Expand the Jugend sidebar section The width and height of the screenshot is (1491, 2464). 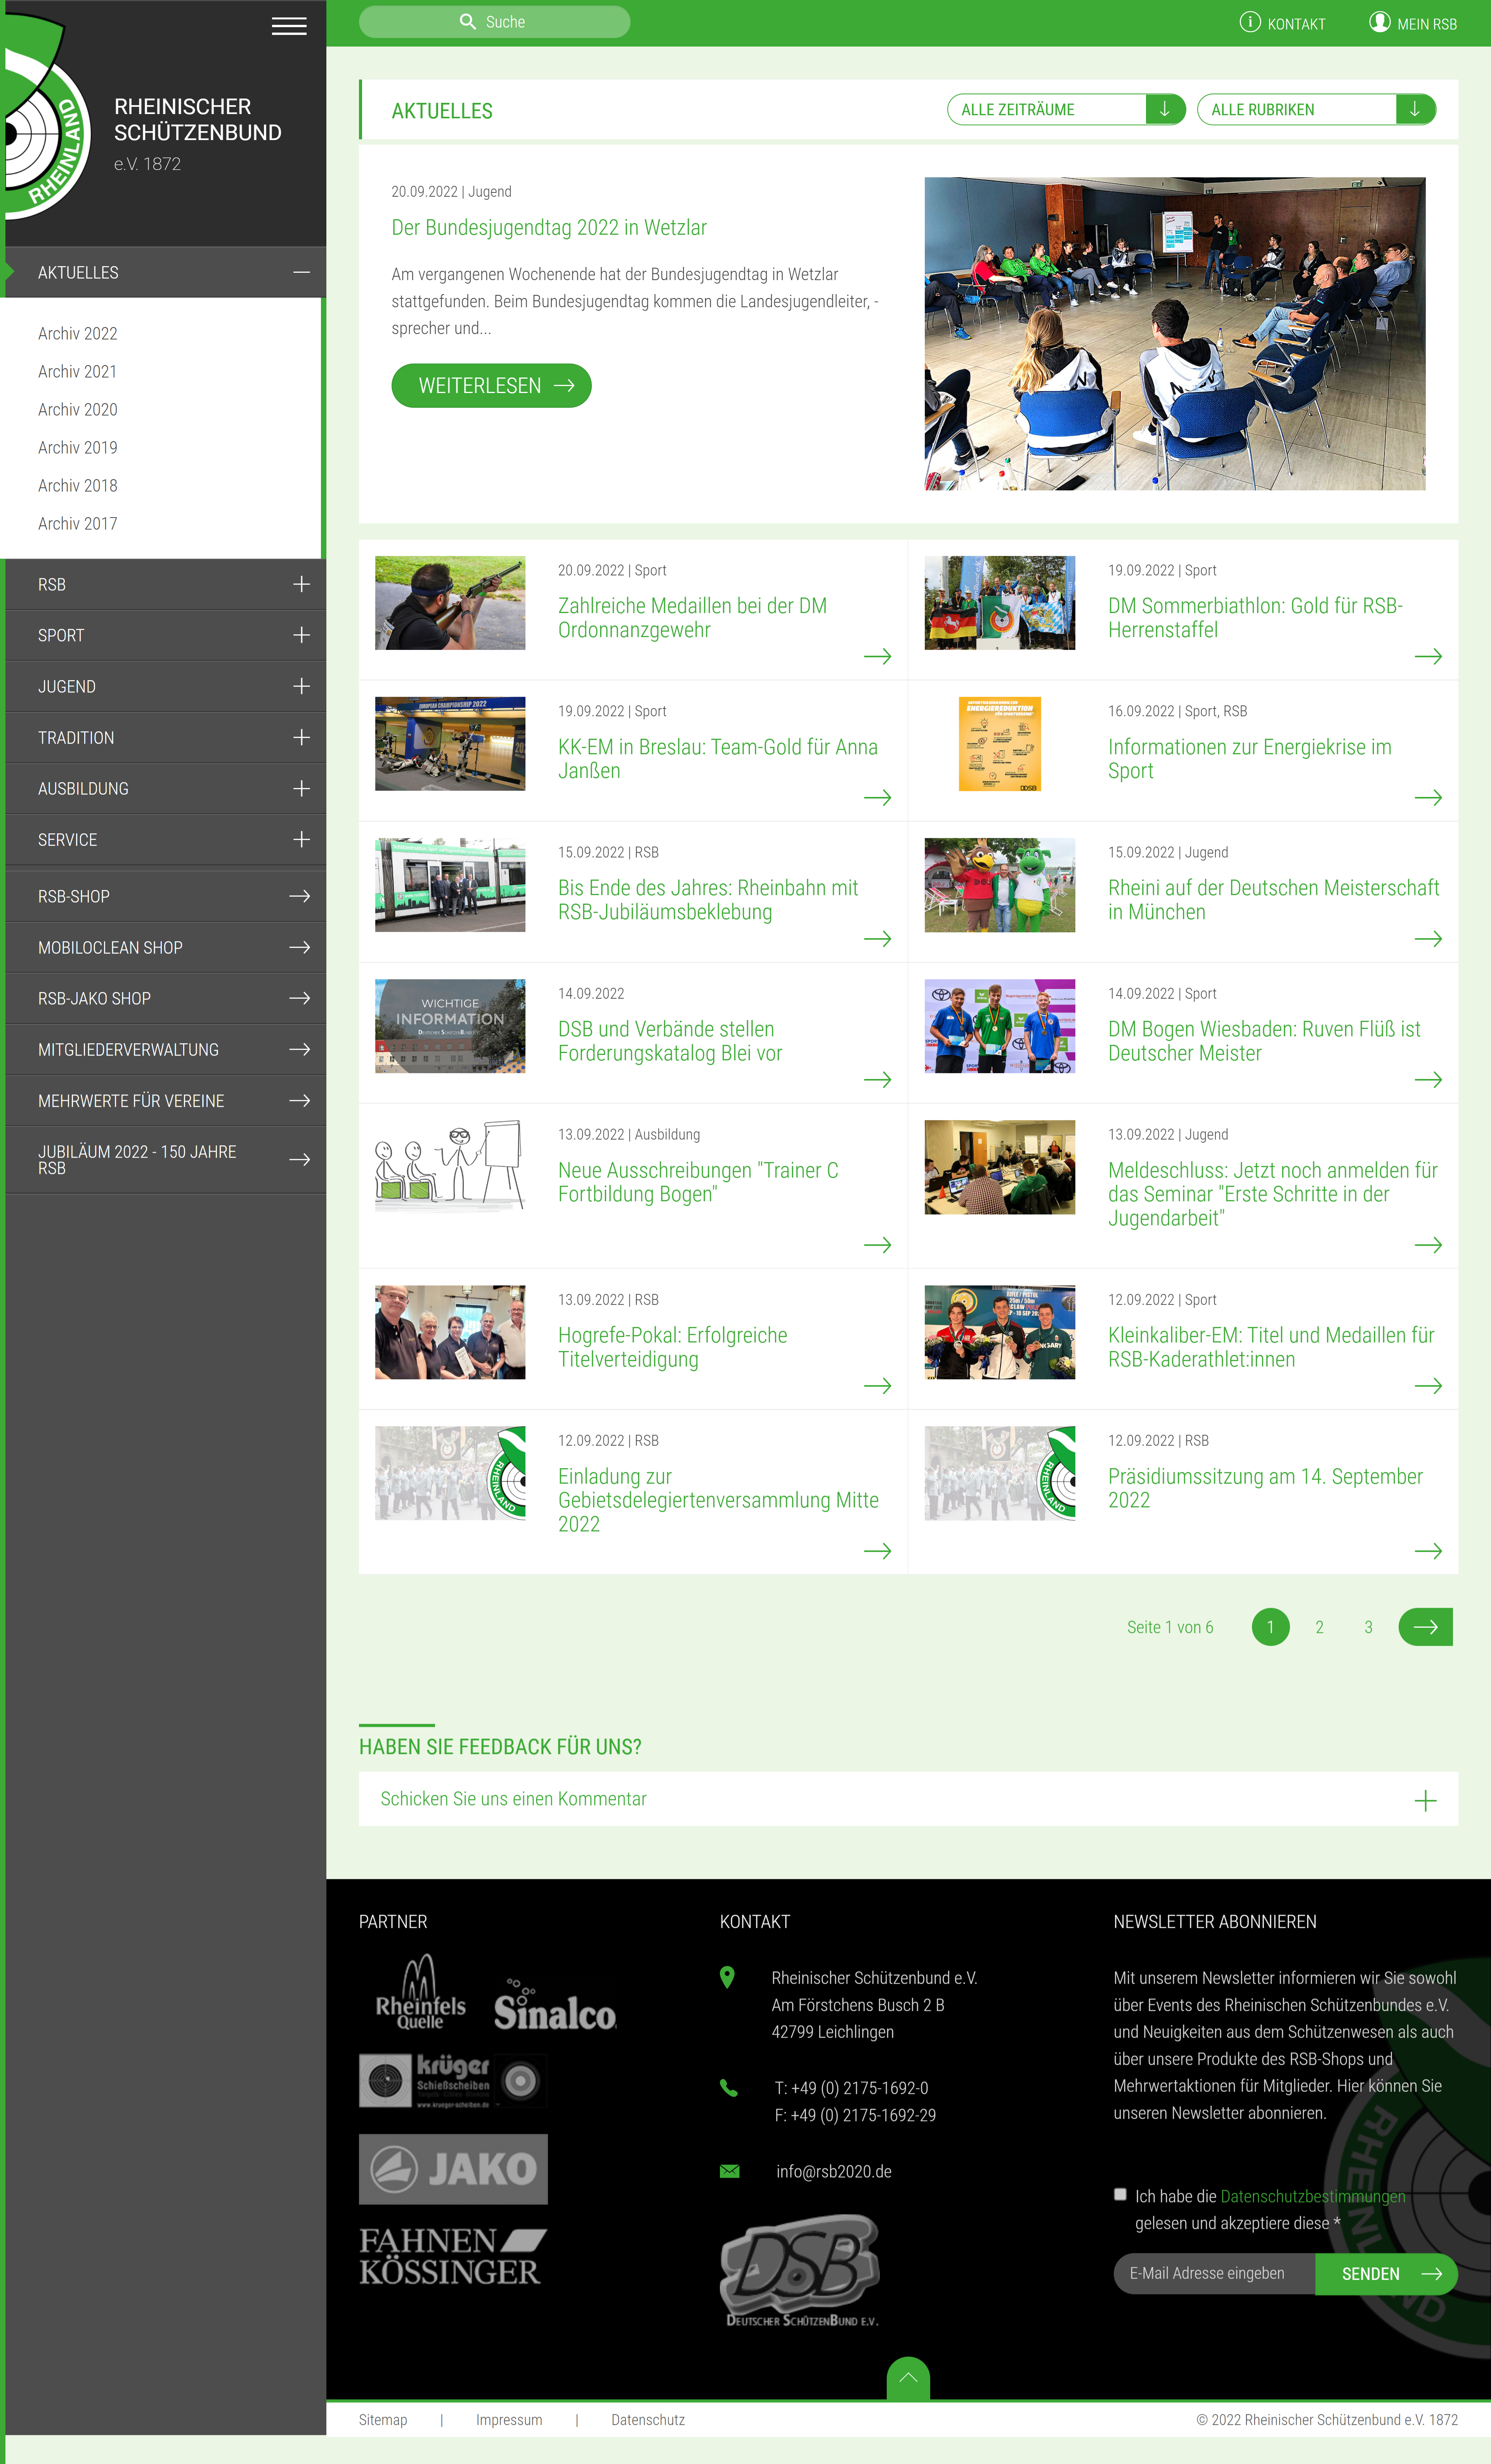point(301,686)
